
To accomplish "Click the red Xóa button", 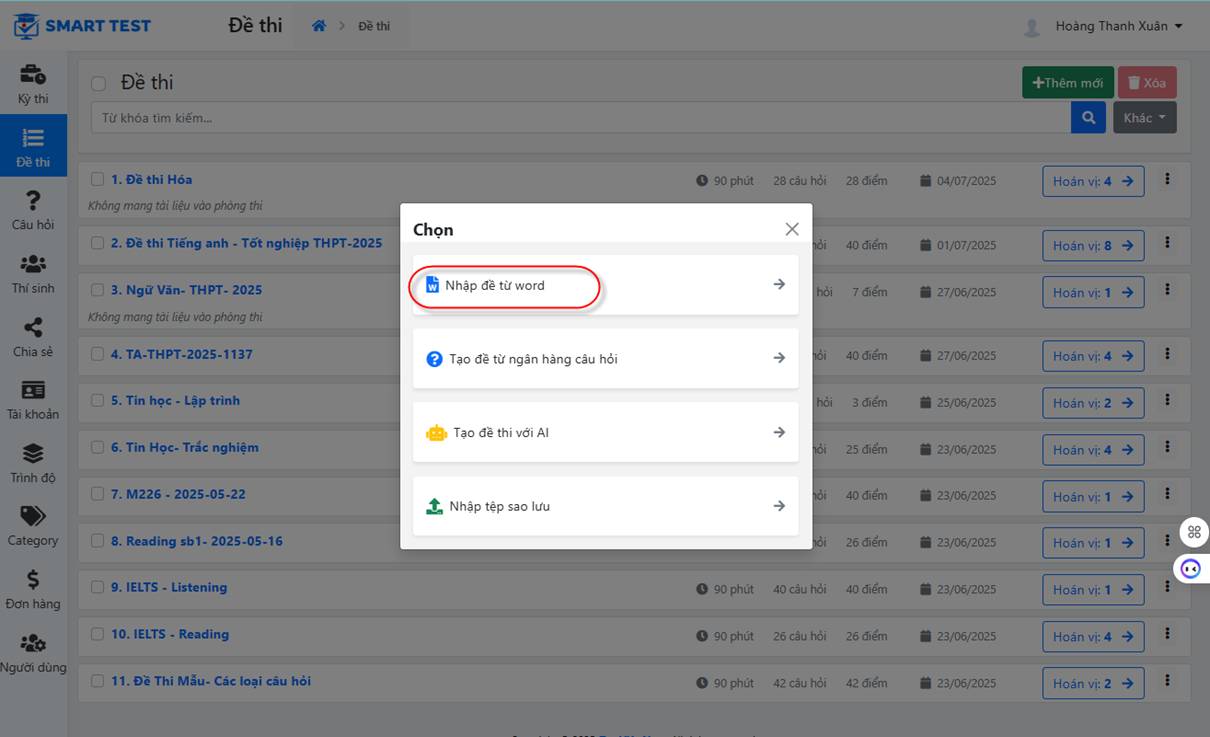I will tap(1147, 83).
